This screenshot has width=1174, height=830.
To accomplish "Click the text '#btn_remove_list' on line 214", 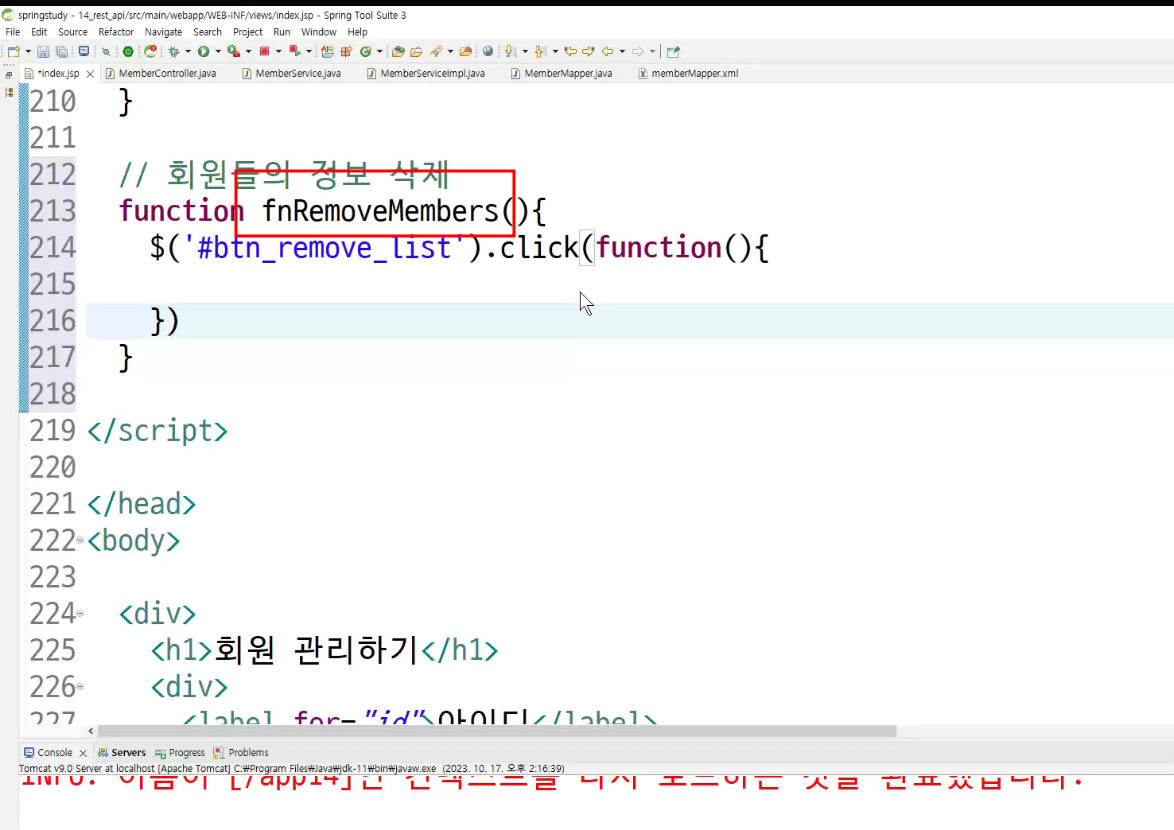I will point(324,248).
